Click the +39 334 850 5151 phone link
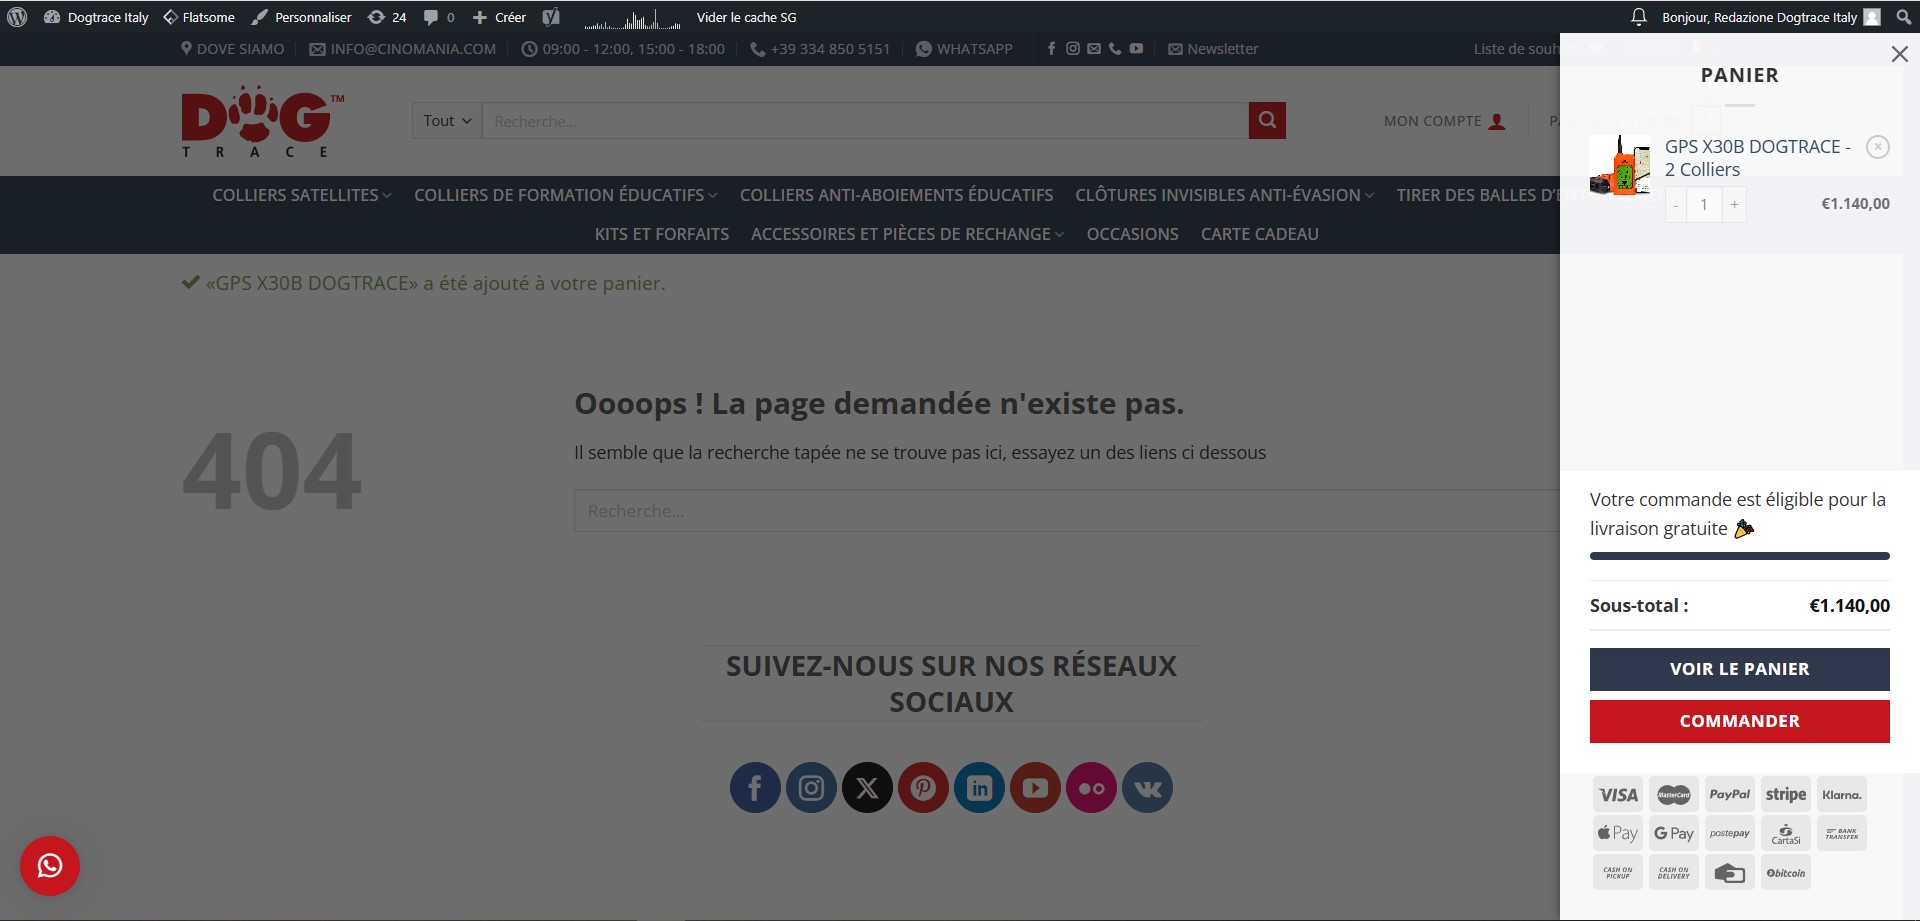This screenshot has width=1920, height=921. (x=819, y=49)
